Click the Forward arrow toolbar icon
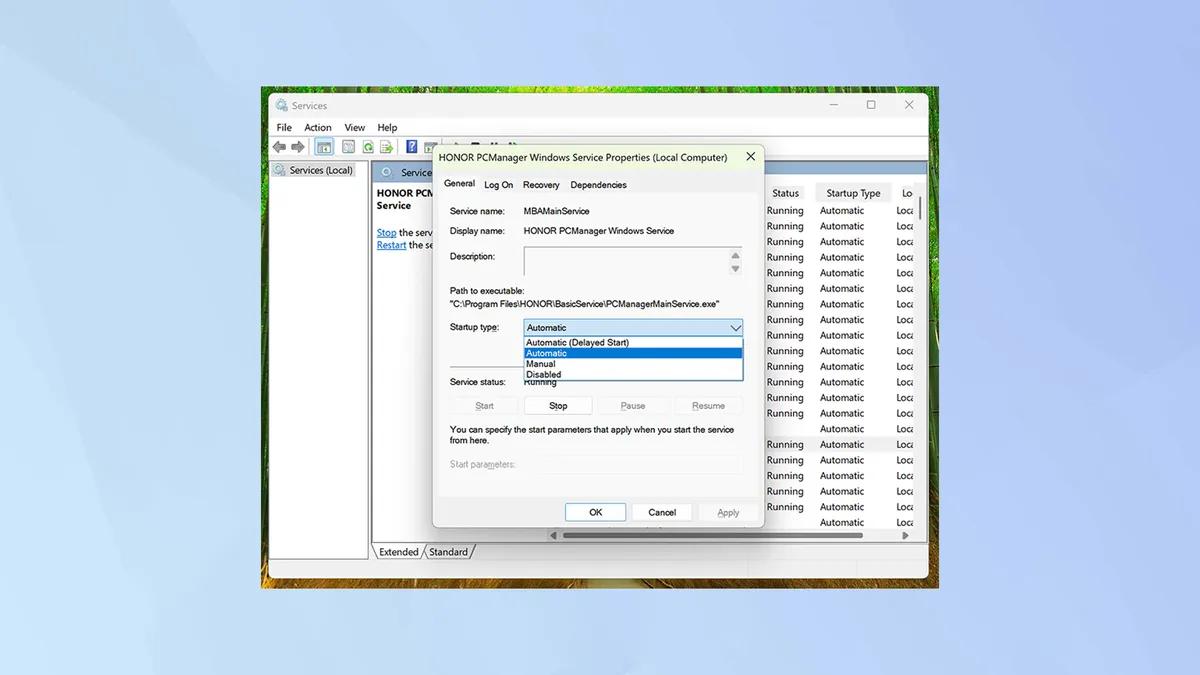The width and height of the screenshot is (1200, 675). pos(298,147)
